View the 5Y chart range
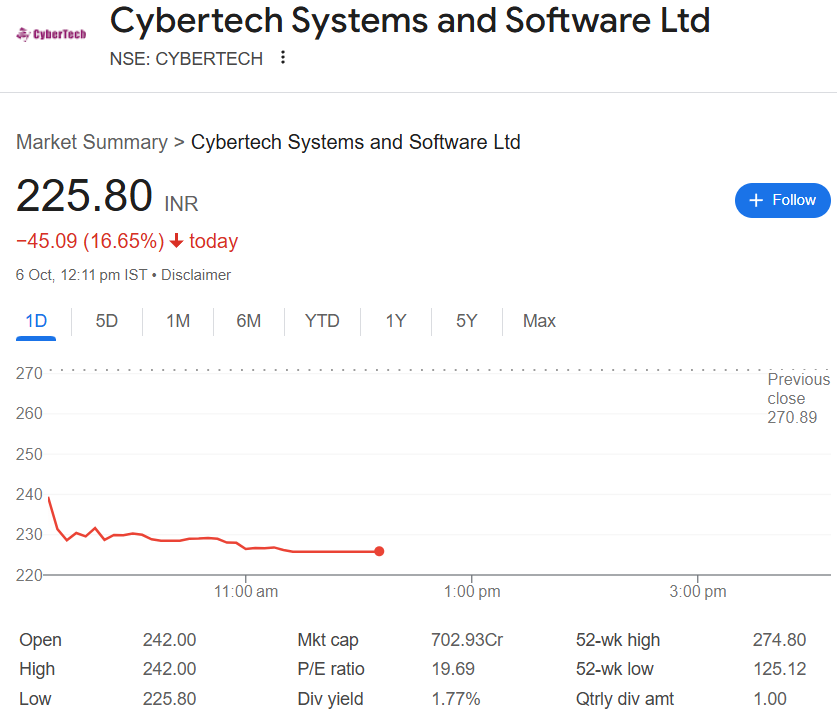837x715 pixels. coord(467,321)
